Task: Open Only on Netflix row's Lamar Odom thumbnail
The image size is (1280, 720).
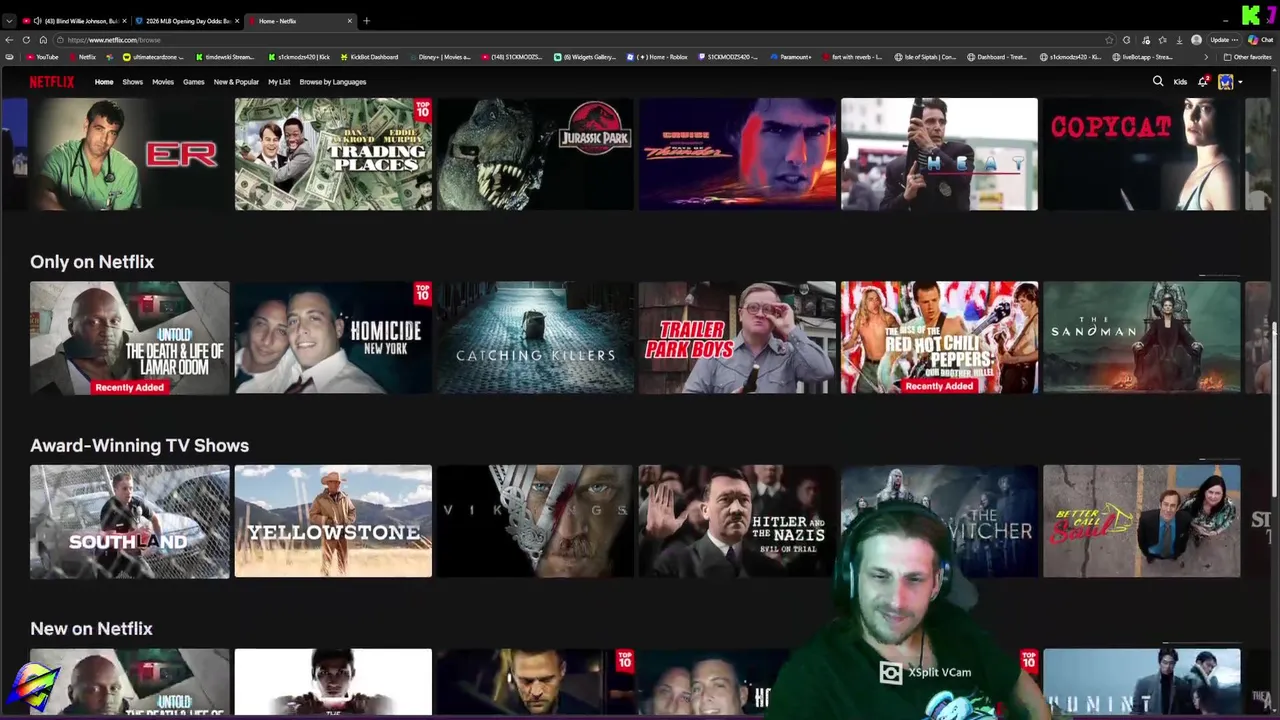Action: coord(129,337)
